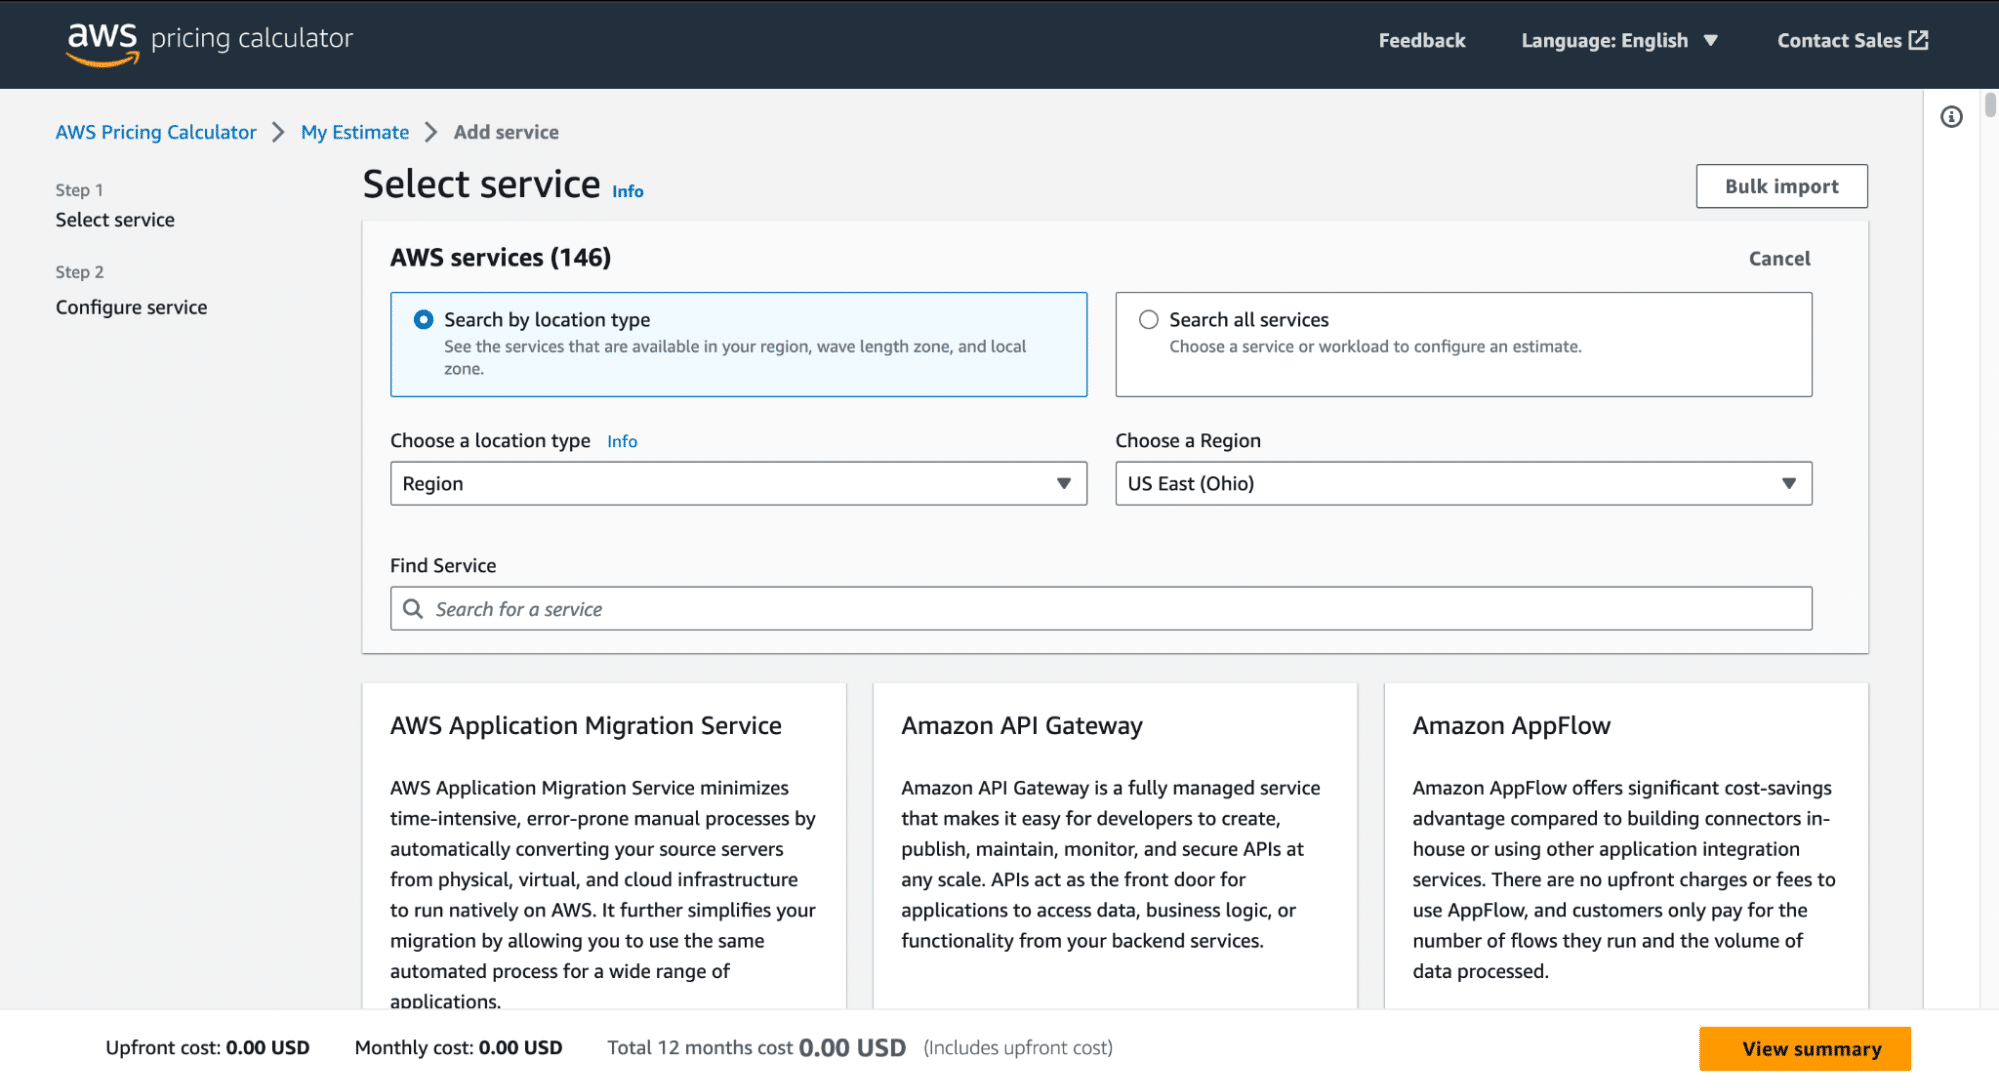Image resolution: width=1999 pixels, height=1088 pixels.
Task: Click the AWS services (146) heading
Action: (500, 257)
